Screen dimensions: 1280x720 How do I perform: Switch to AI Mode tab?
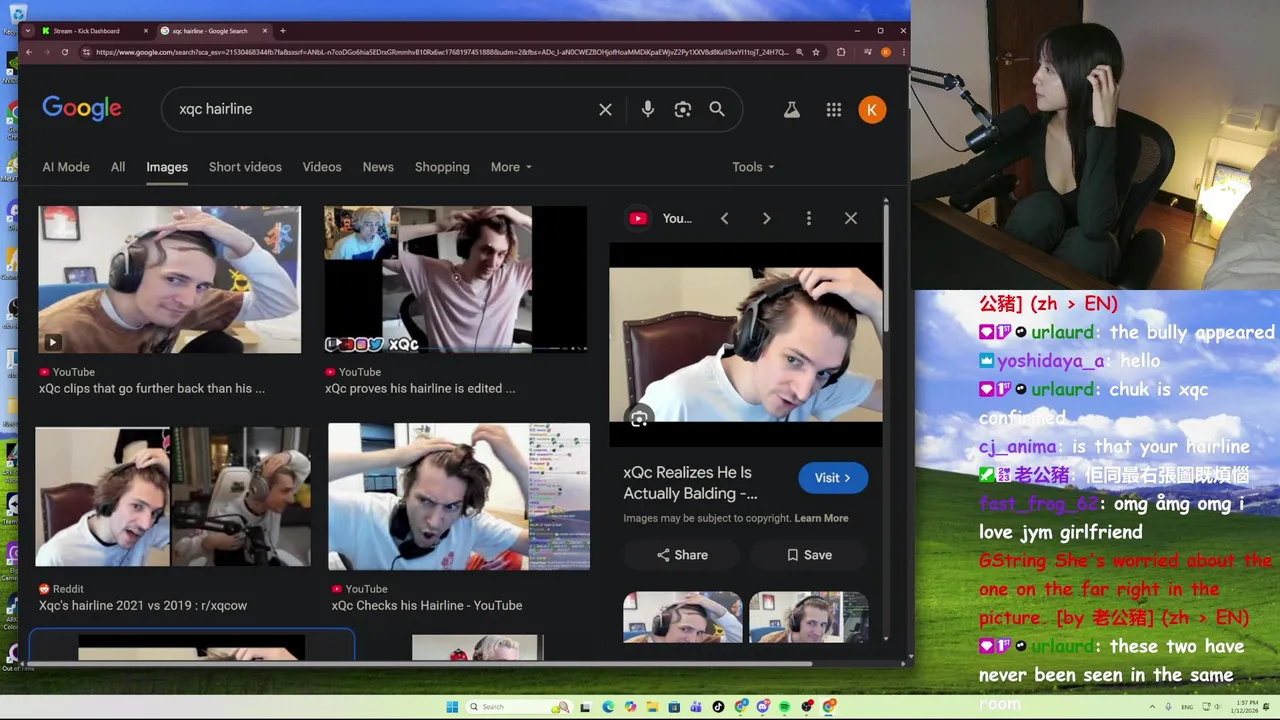(x=66, y=167)
